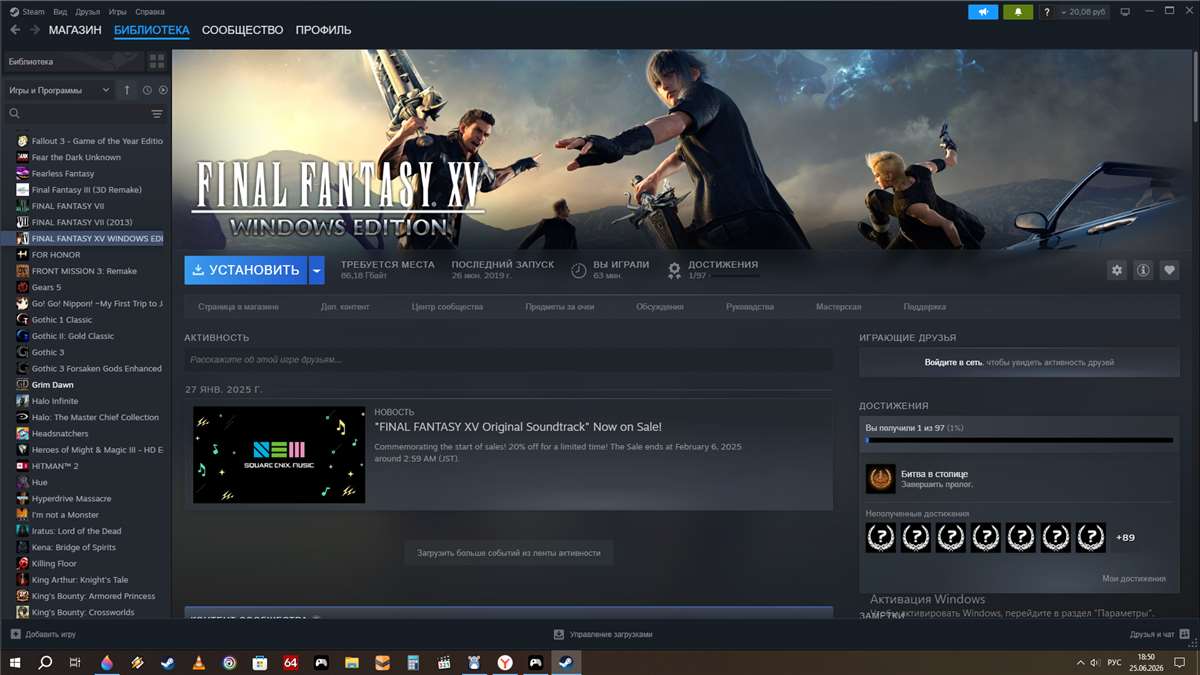Open the Доп. контент tab

click(345, 307)
